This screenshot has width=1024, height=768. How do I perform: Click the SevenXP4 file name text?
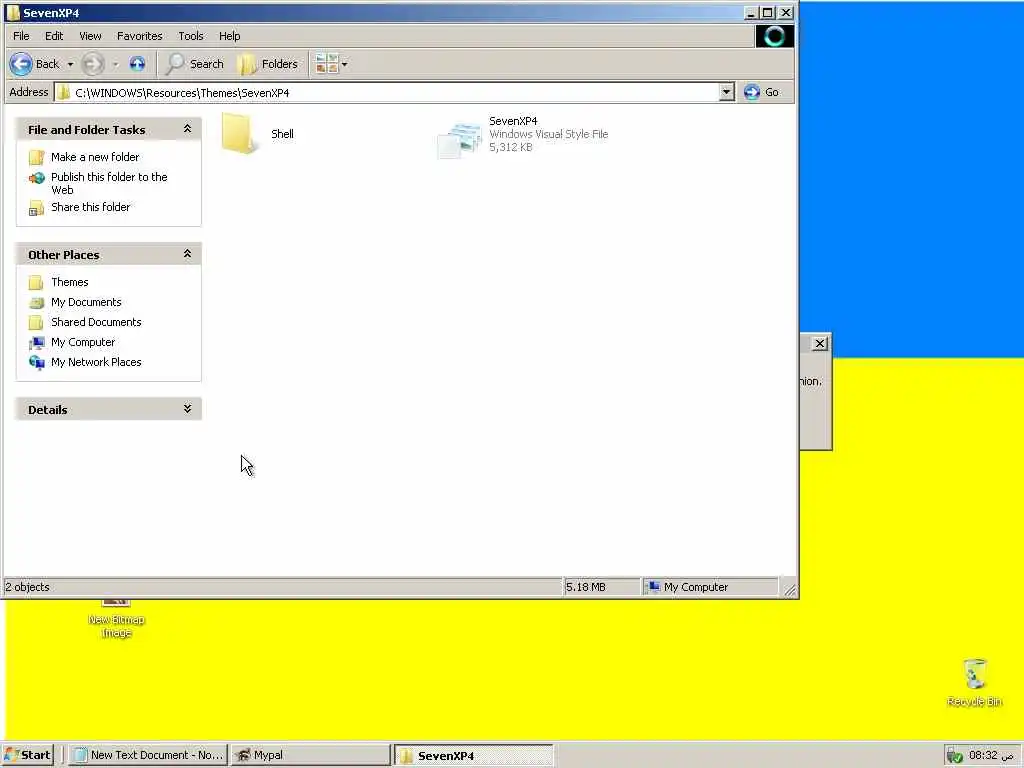513,121
